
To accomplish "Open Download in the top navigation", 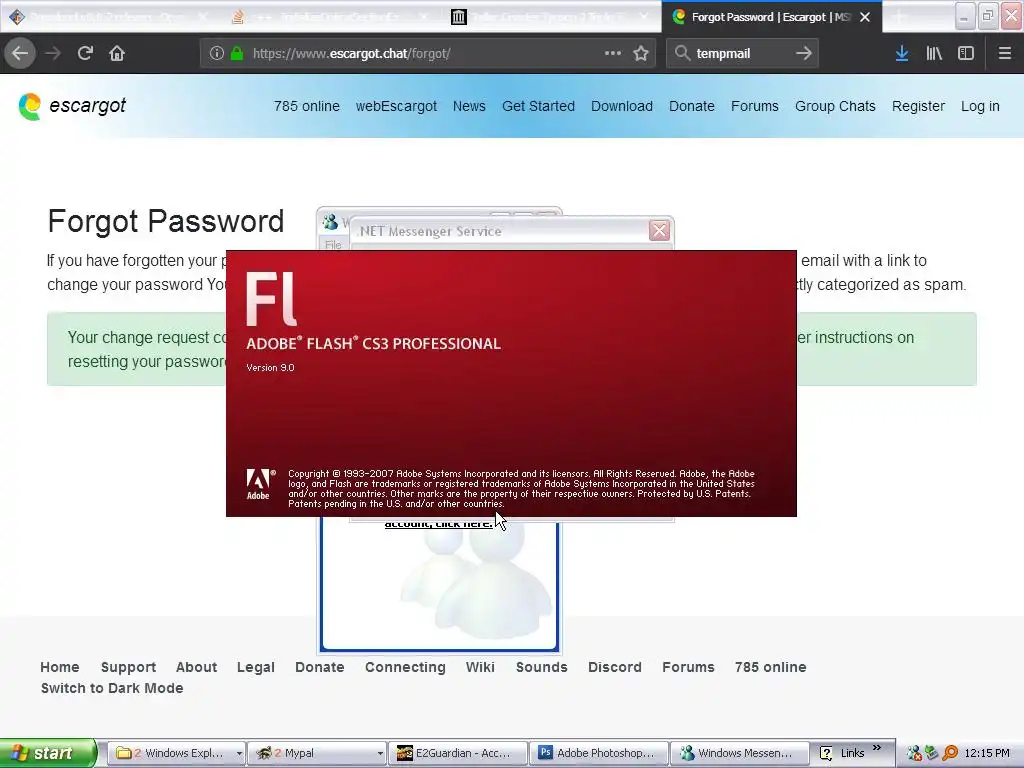I will pyautogui.click(x=622, y=106).
